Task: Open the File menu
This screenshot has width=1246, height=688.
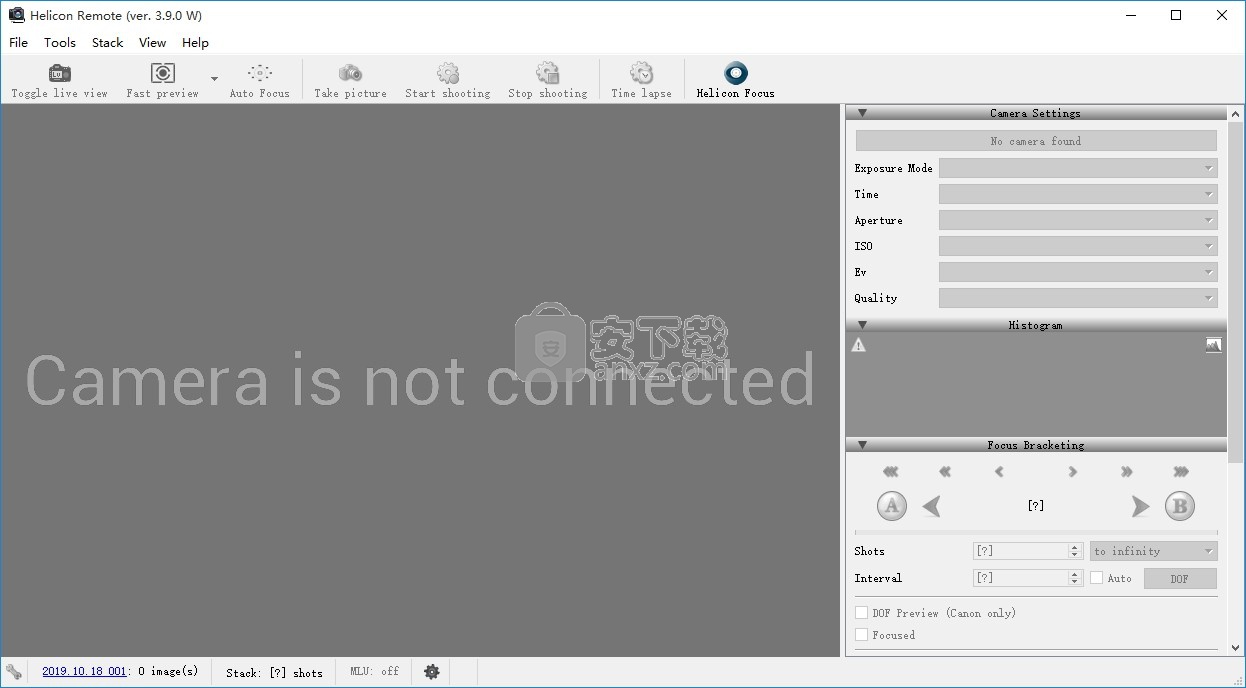Action: pyautogui.click(x=19, y=42)
